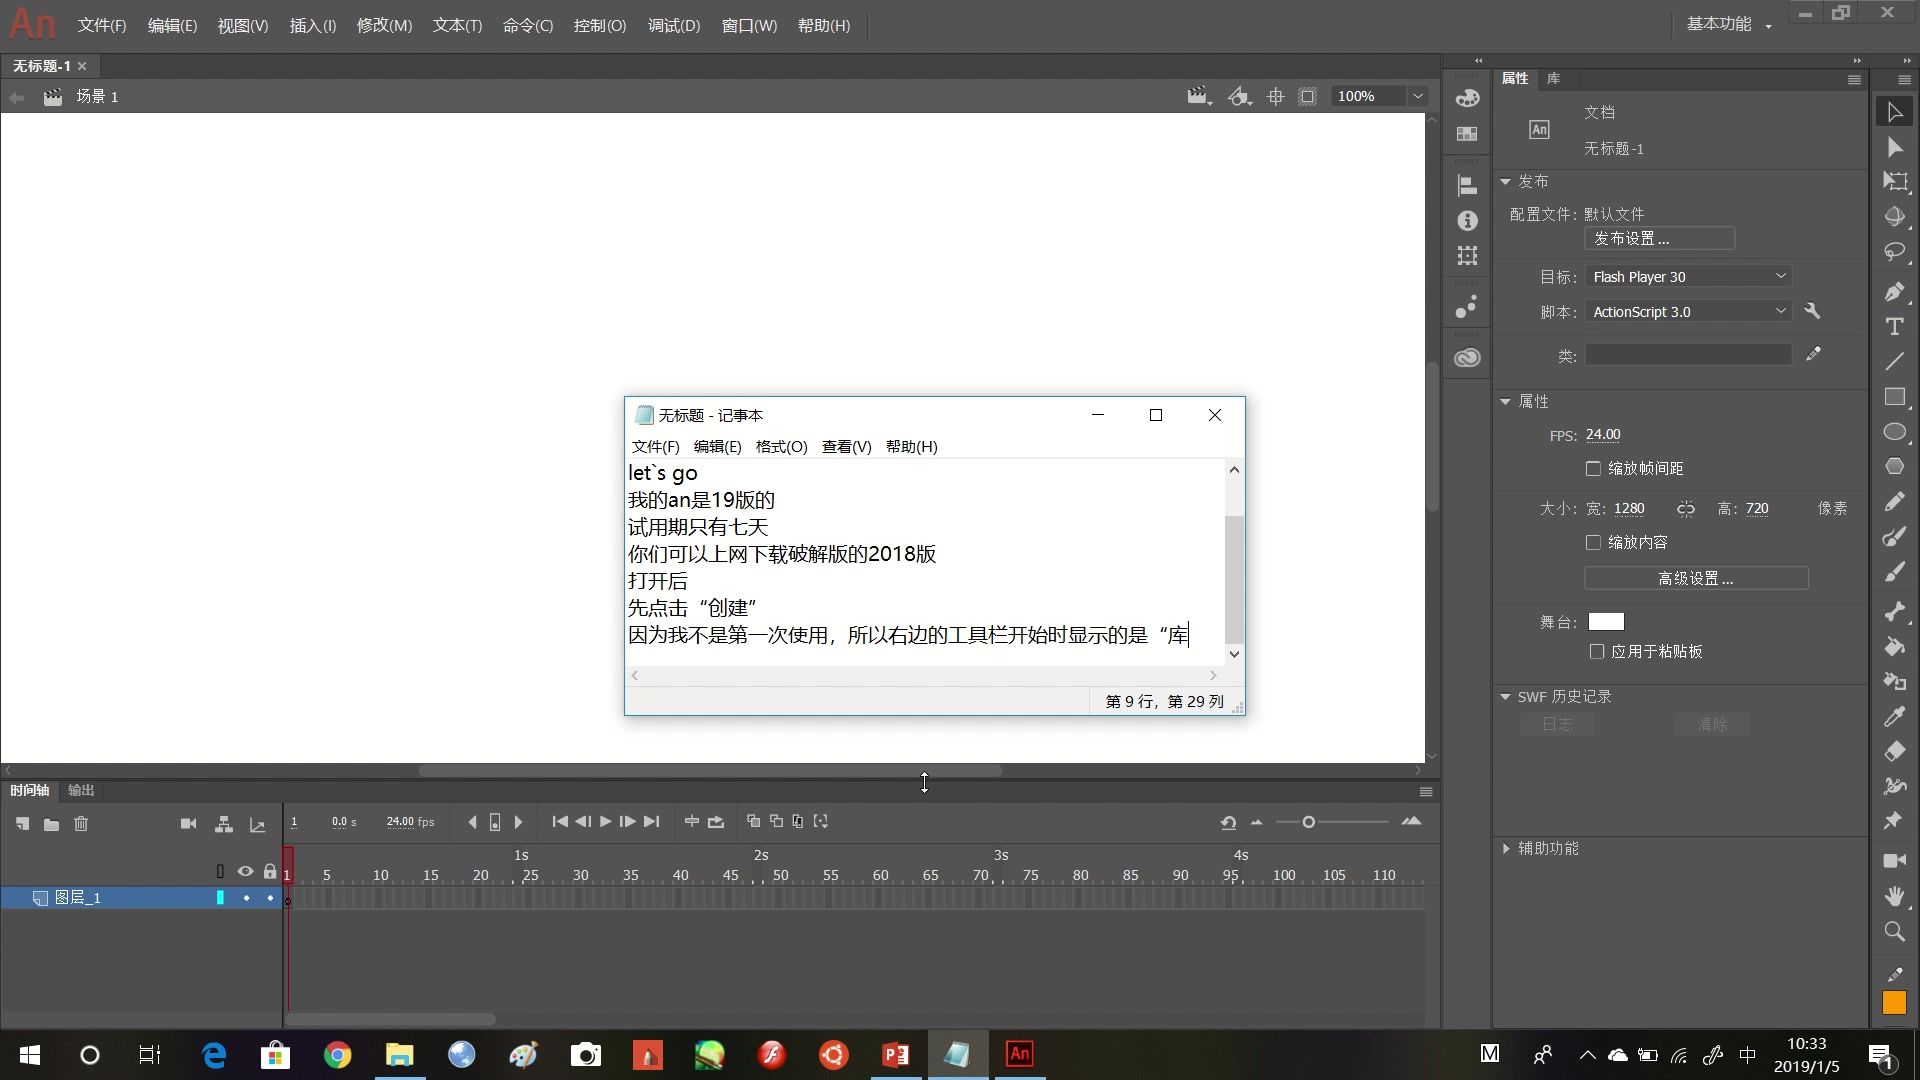Click the 发布设置 button
Viewport: 1920px width, 1080px height.
1659,238
